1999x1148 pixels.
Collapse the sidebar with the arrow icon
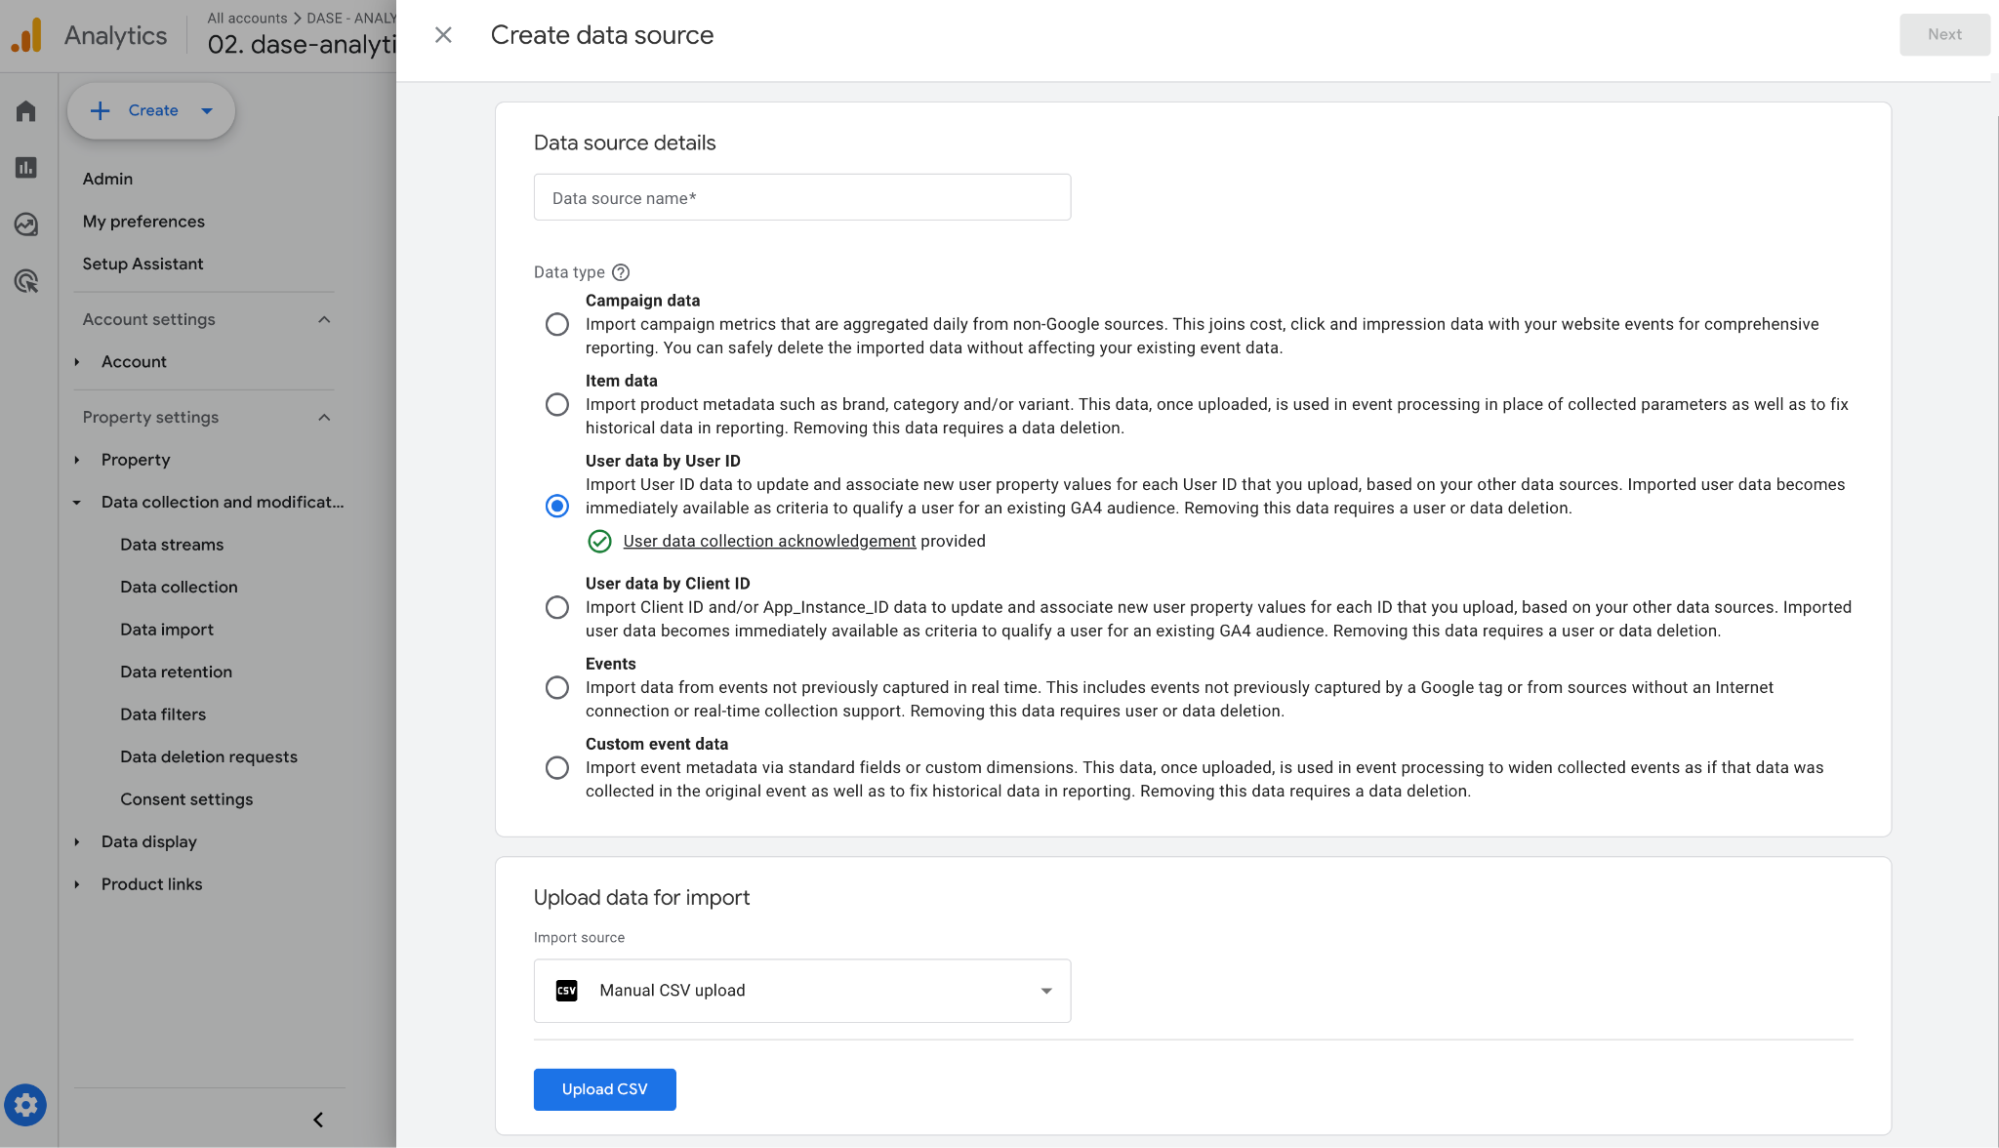point(318,1119)
